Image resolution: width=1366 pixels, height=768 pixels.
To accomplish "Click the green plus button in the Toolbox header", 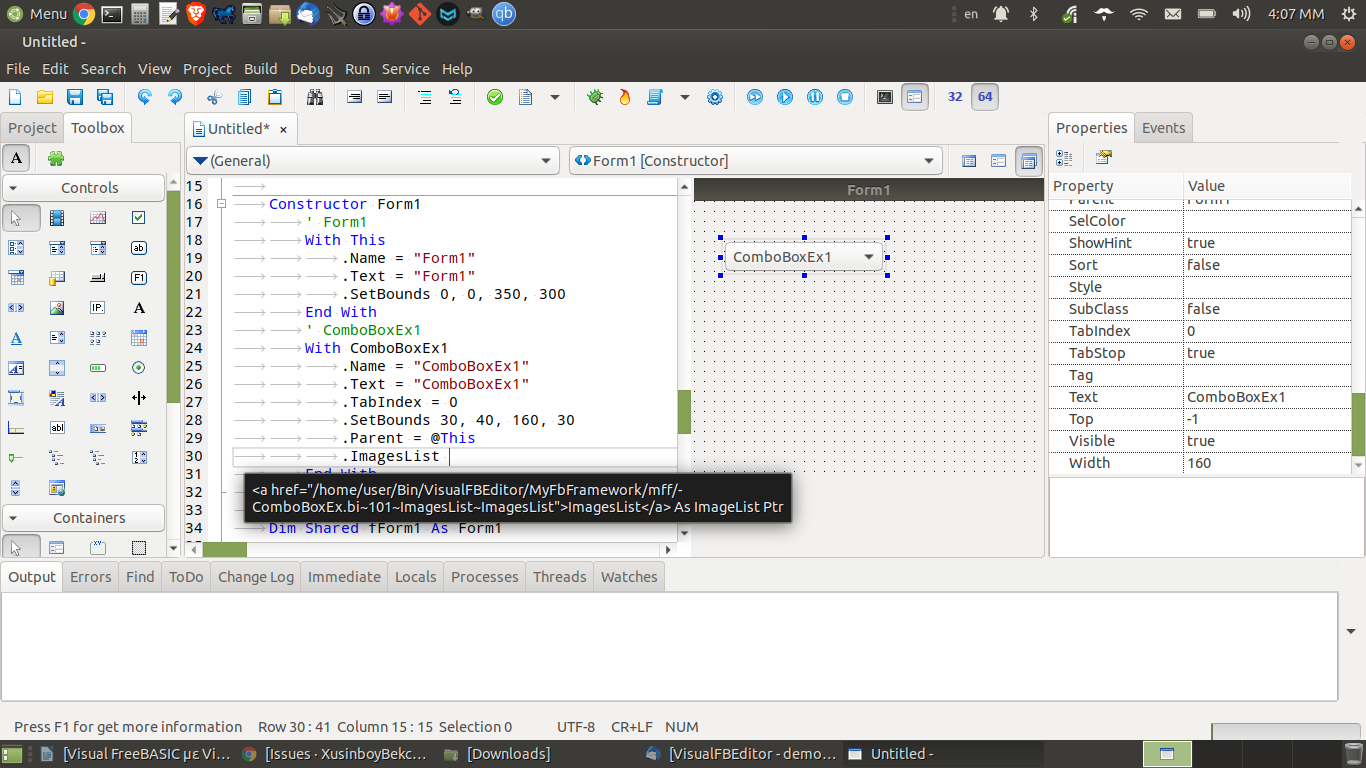I will 55,159.
